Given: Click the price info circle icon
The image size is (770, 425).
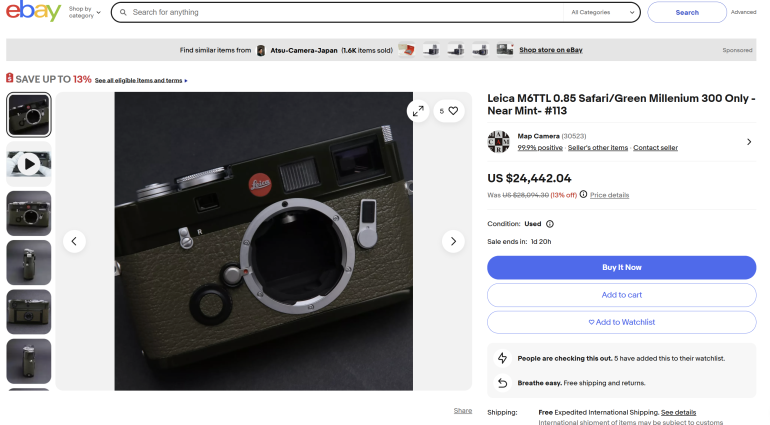Looking at the screenshot, I should pyautogui.click(x=583, y=195).
